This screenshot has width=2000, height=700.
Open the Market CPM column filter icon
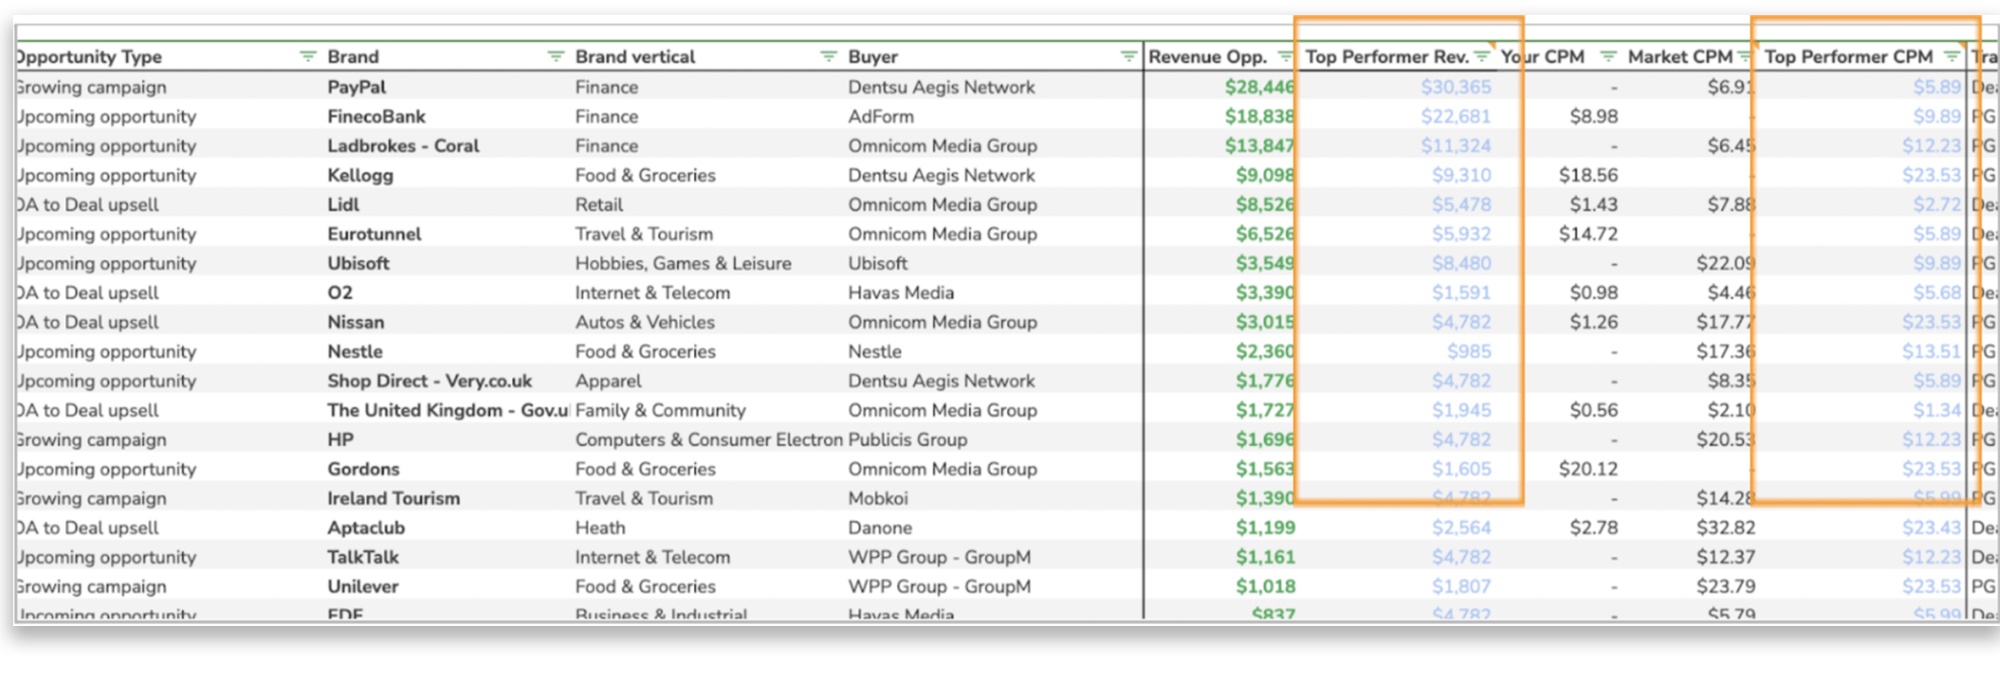tap(1745, 56)
